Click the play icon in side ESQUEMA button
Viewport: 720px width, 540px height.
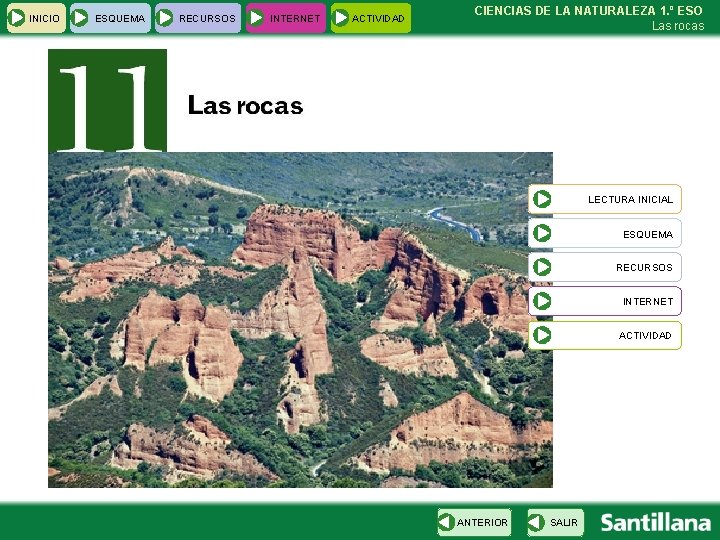(x=542, y=233)
